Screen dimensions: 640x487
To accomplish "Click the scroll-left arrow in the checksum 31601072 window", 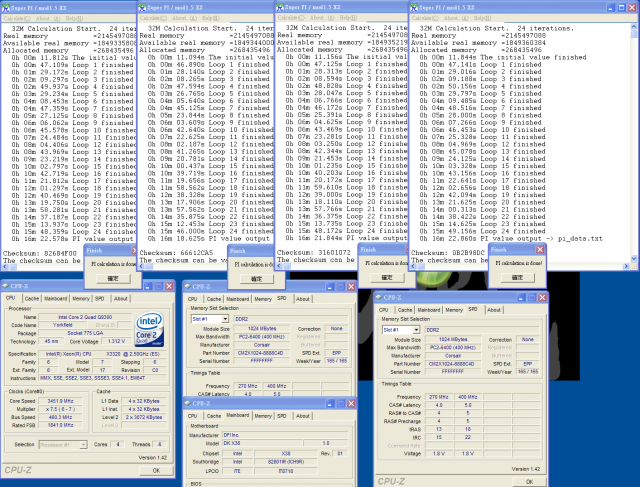I will click(280, 266).
